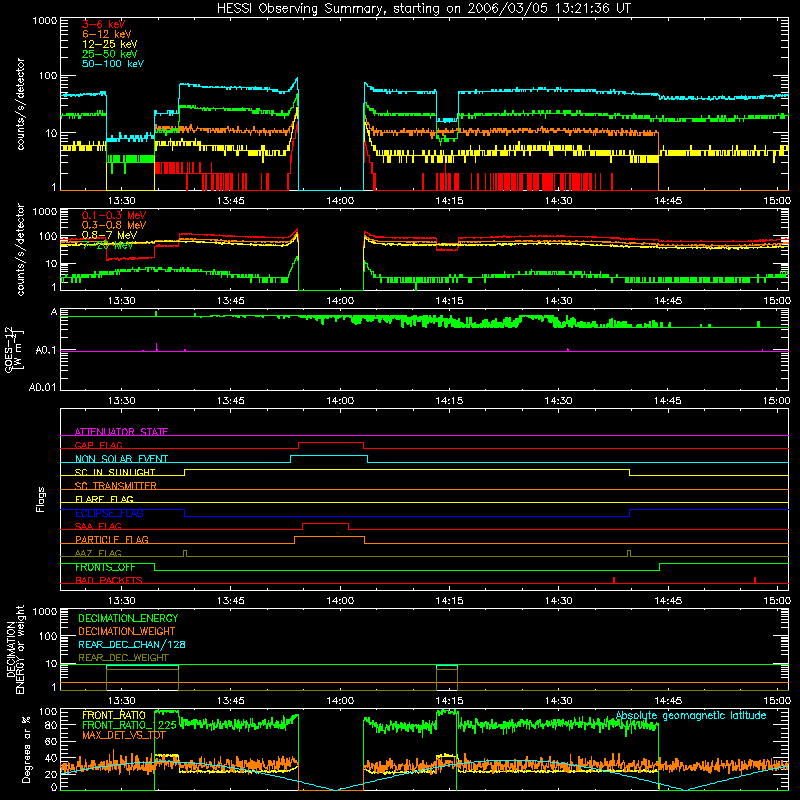
Task: Select the FRONT_RATIO_1225 legend label
Action: (x=129, y=725)
